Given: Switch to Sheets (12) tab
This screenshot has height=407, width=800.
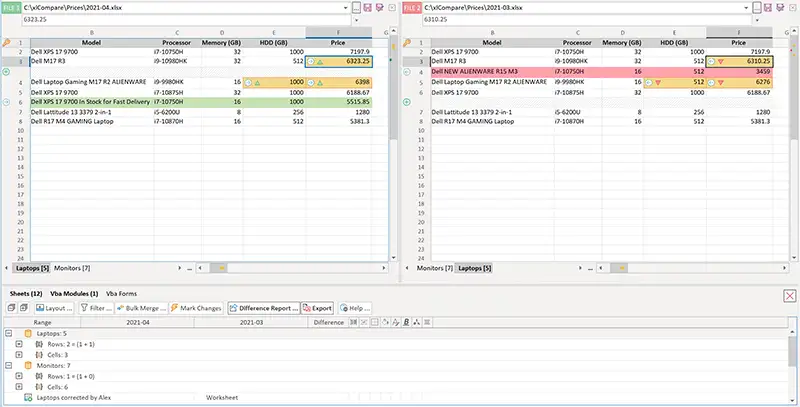Looking at the screenshot, I should (x=26, y=294).
